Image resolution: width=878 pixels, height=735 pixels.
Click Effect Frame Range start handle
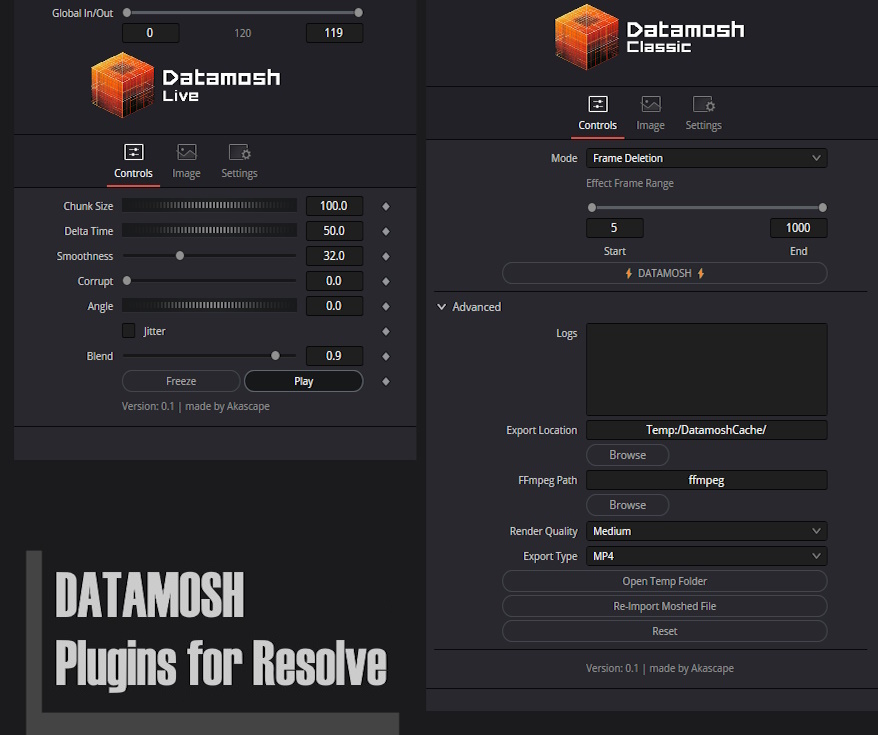(592, 208)
